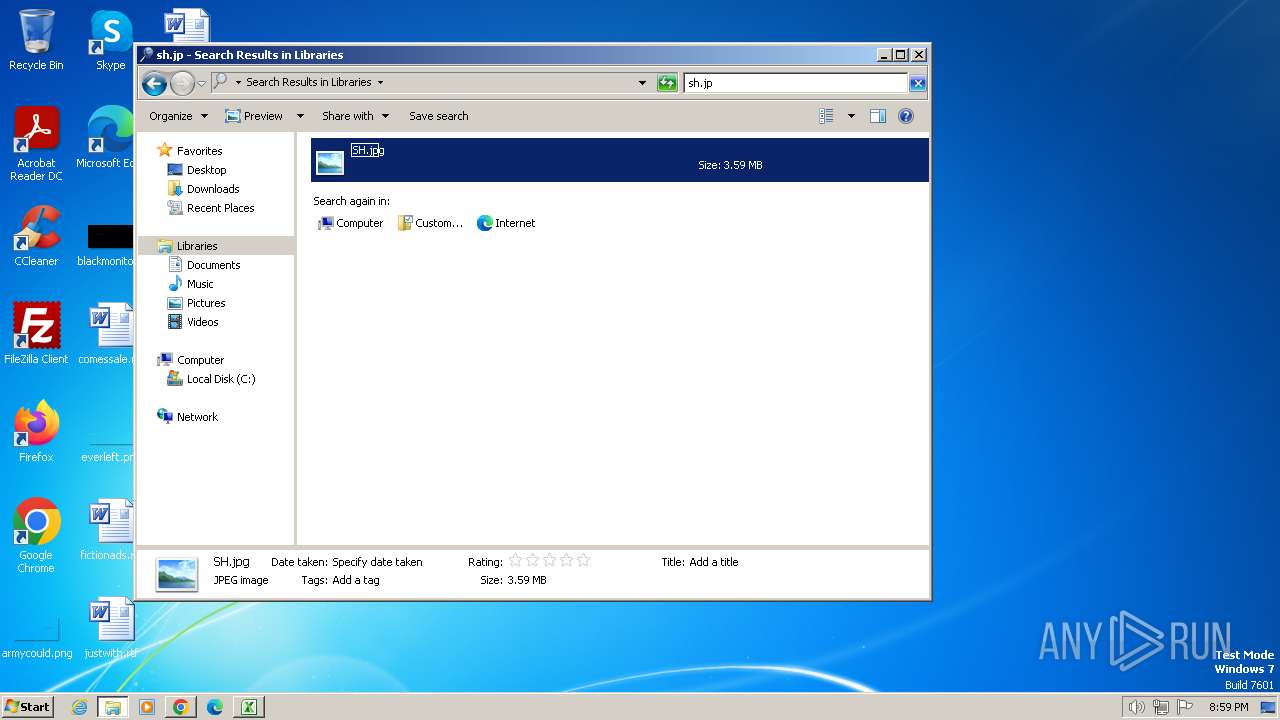The height and width of the screenshot is (720, 1280).
Task: Click the sh.jp search input field
Action: pyautogui.click(x=796, y=83)
